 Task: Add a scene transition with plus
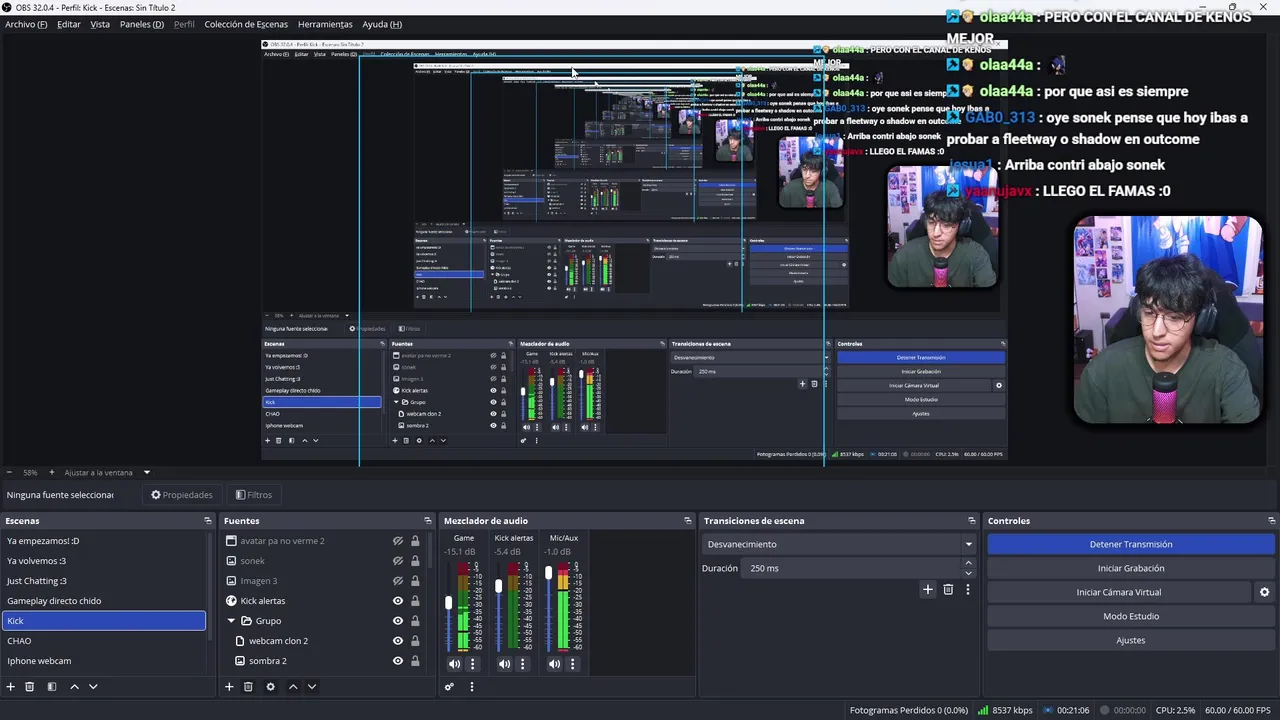tap(928, 590)
